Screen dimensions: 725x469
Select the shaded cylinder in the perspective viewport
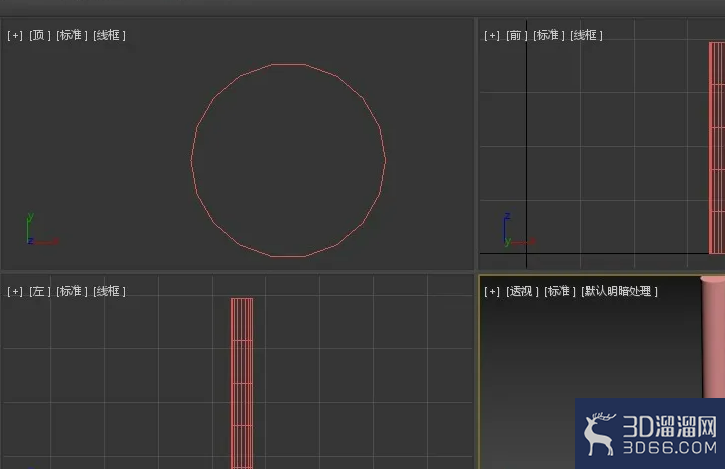tap(713, 337)
